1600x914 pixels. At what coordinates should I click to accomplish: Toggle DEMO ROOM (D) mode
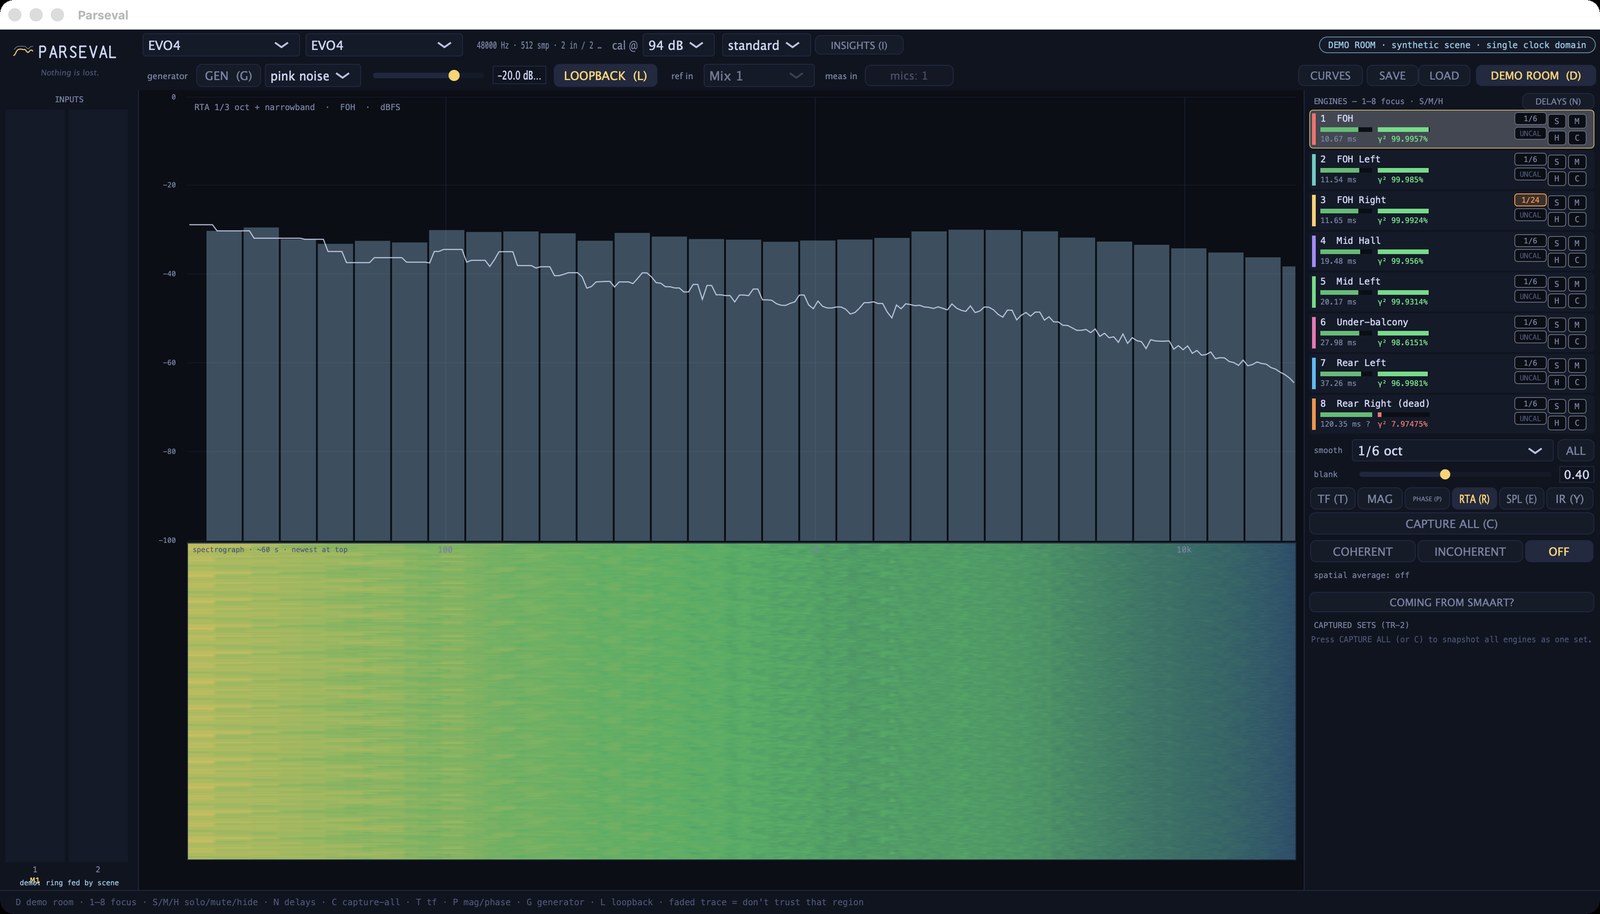tap(1535, 76)
